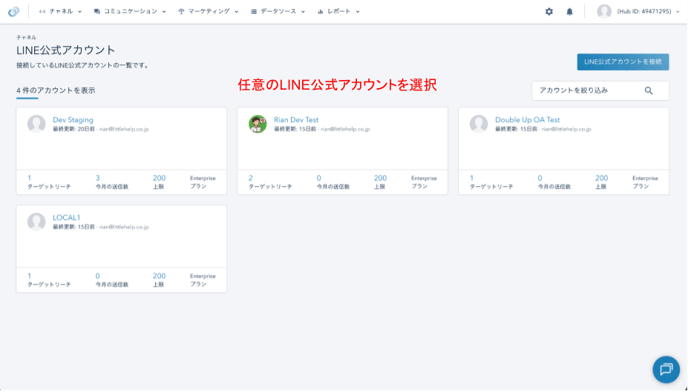The width and height of the screenshot is (688, 392).
Task: Click Double Up OA Test limit 200
Action: pyautogui.click(x=602, y=178)
